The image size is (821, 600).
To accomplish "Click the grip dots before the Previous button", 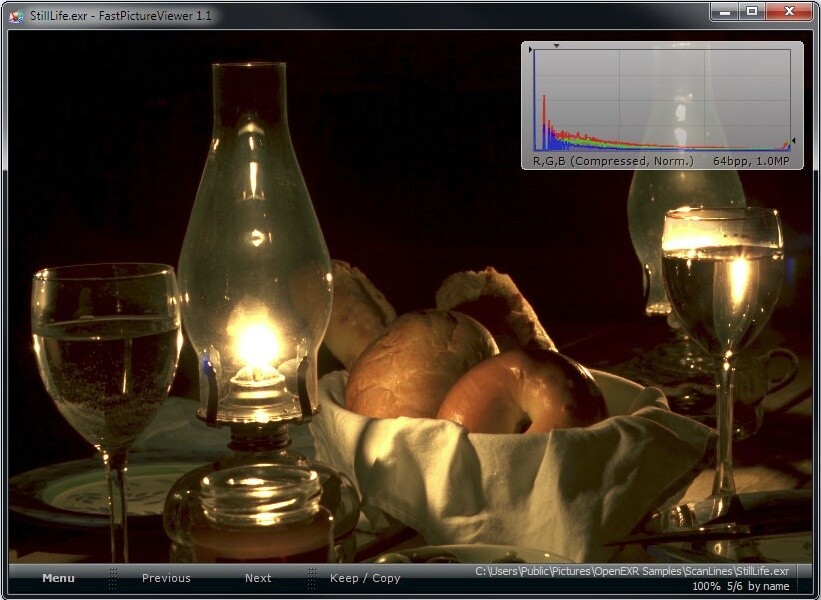I will pyautogui.click(x=110, y=578).
